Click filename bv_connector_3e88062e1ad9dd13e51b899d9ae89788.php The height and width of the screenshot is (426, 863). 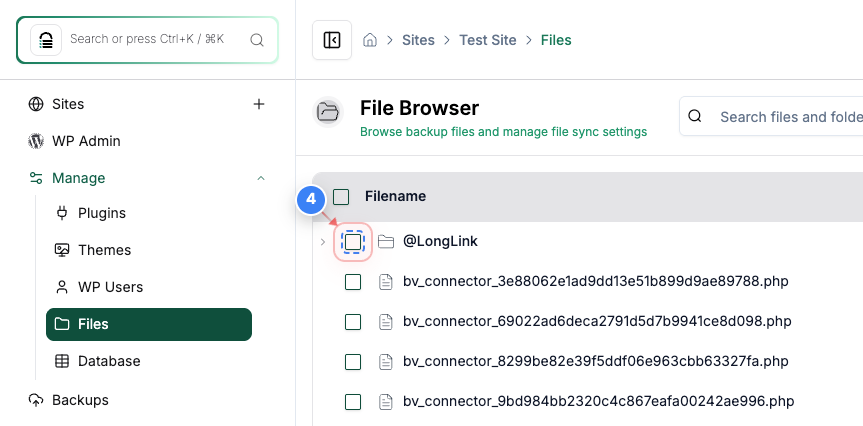(x=596, y=281)
